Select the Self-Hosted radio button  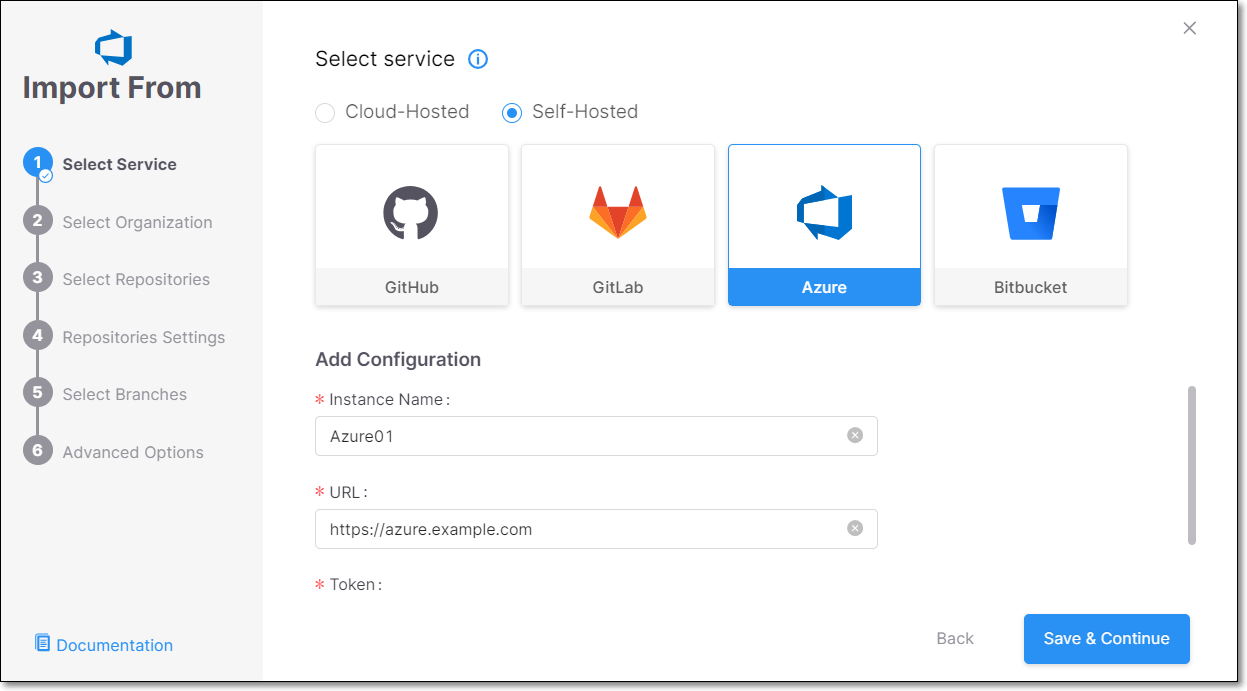(x=512, y=113)
